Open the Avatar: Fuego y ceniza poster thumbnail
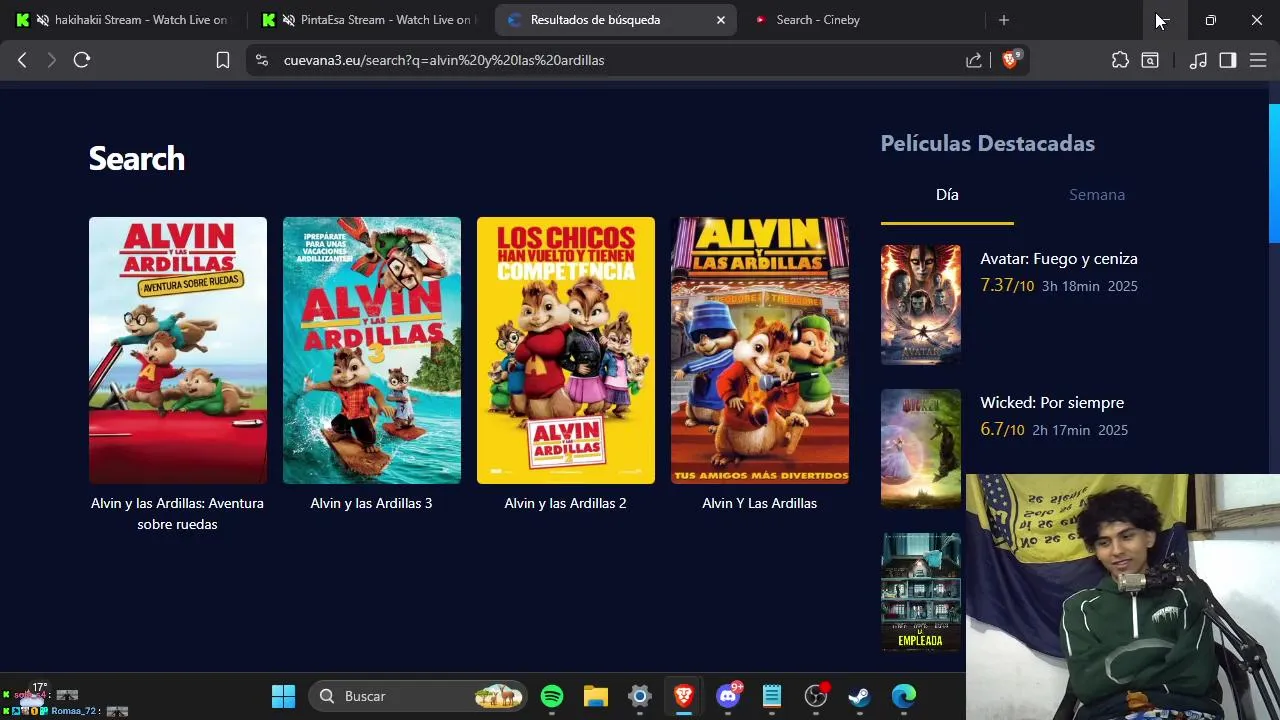 (x=920, y=305)
